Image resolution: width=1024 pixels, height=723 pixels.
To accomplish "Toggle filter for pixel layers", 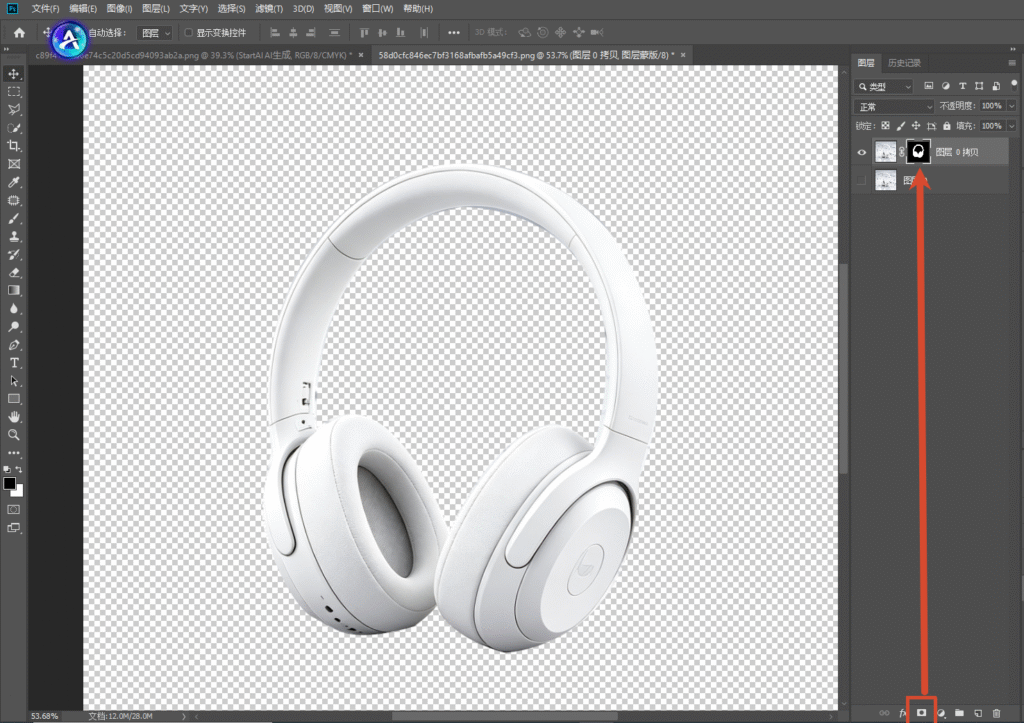I will coord(929,86).
